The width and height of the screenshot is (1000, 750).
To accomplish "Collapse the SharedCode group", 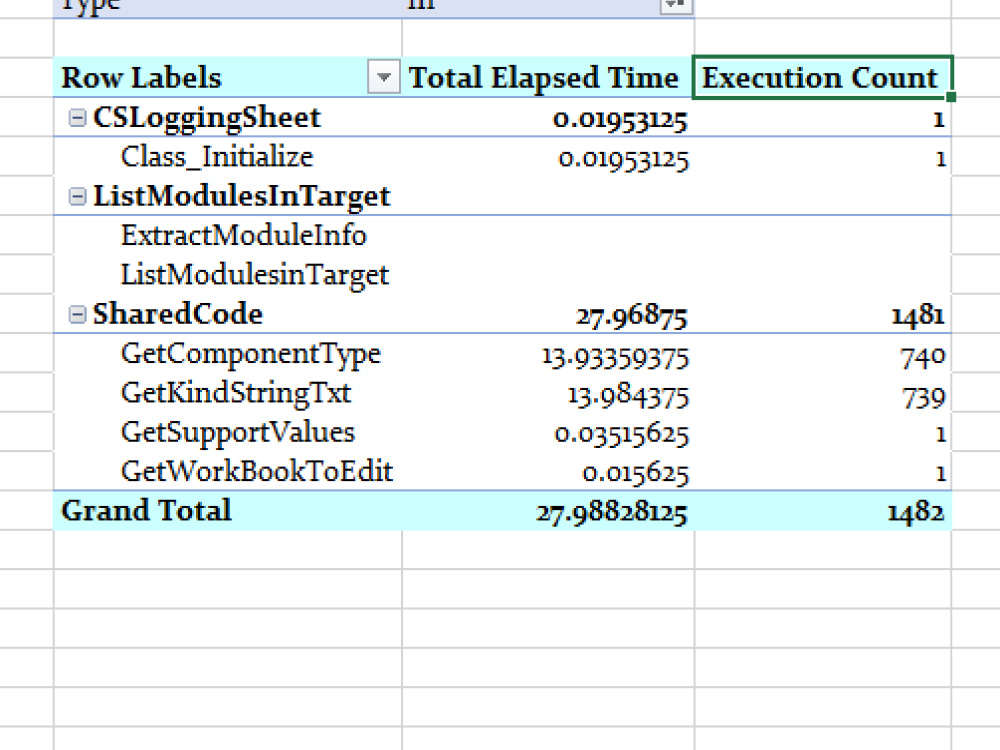I will point(77,314).
